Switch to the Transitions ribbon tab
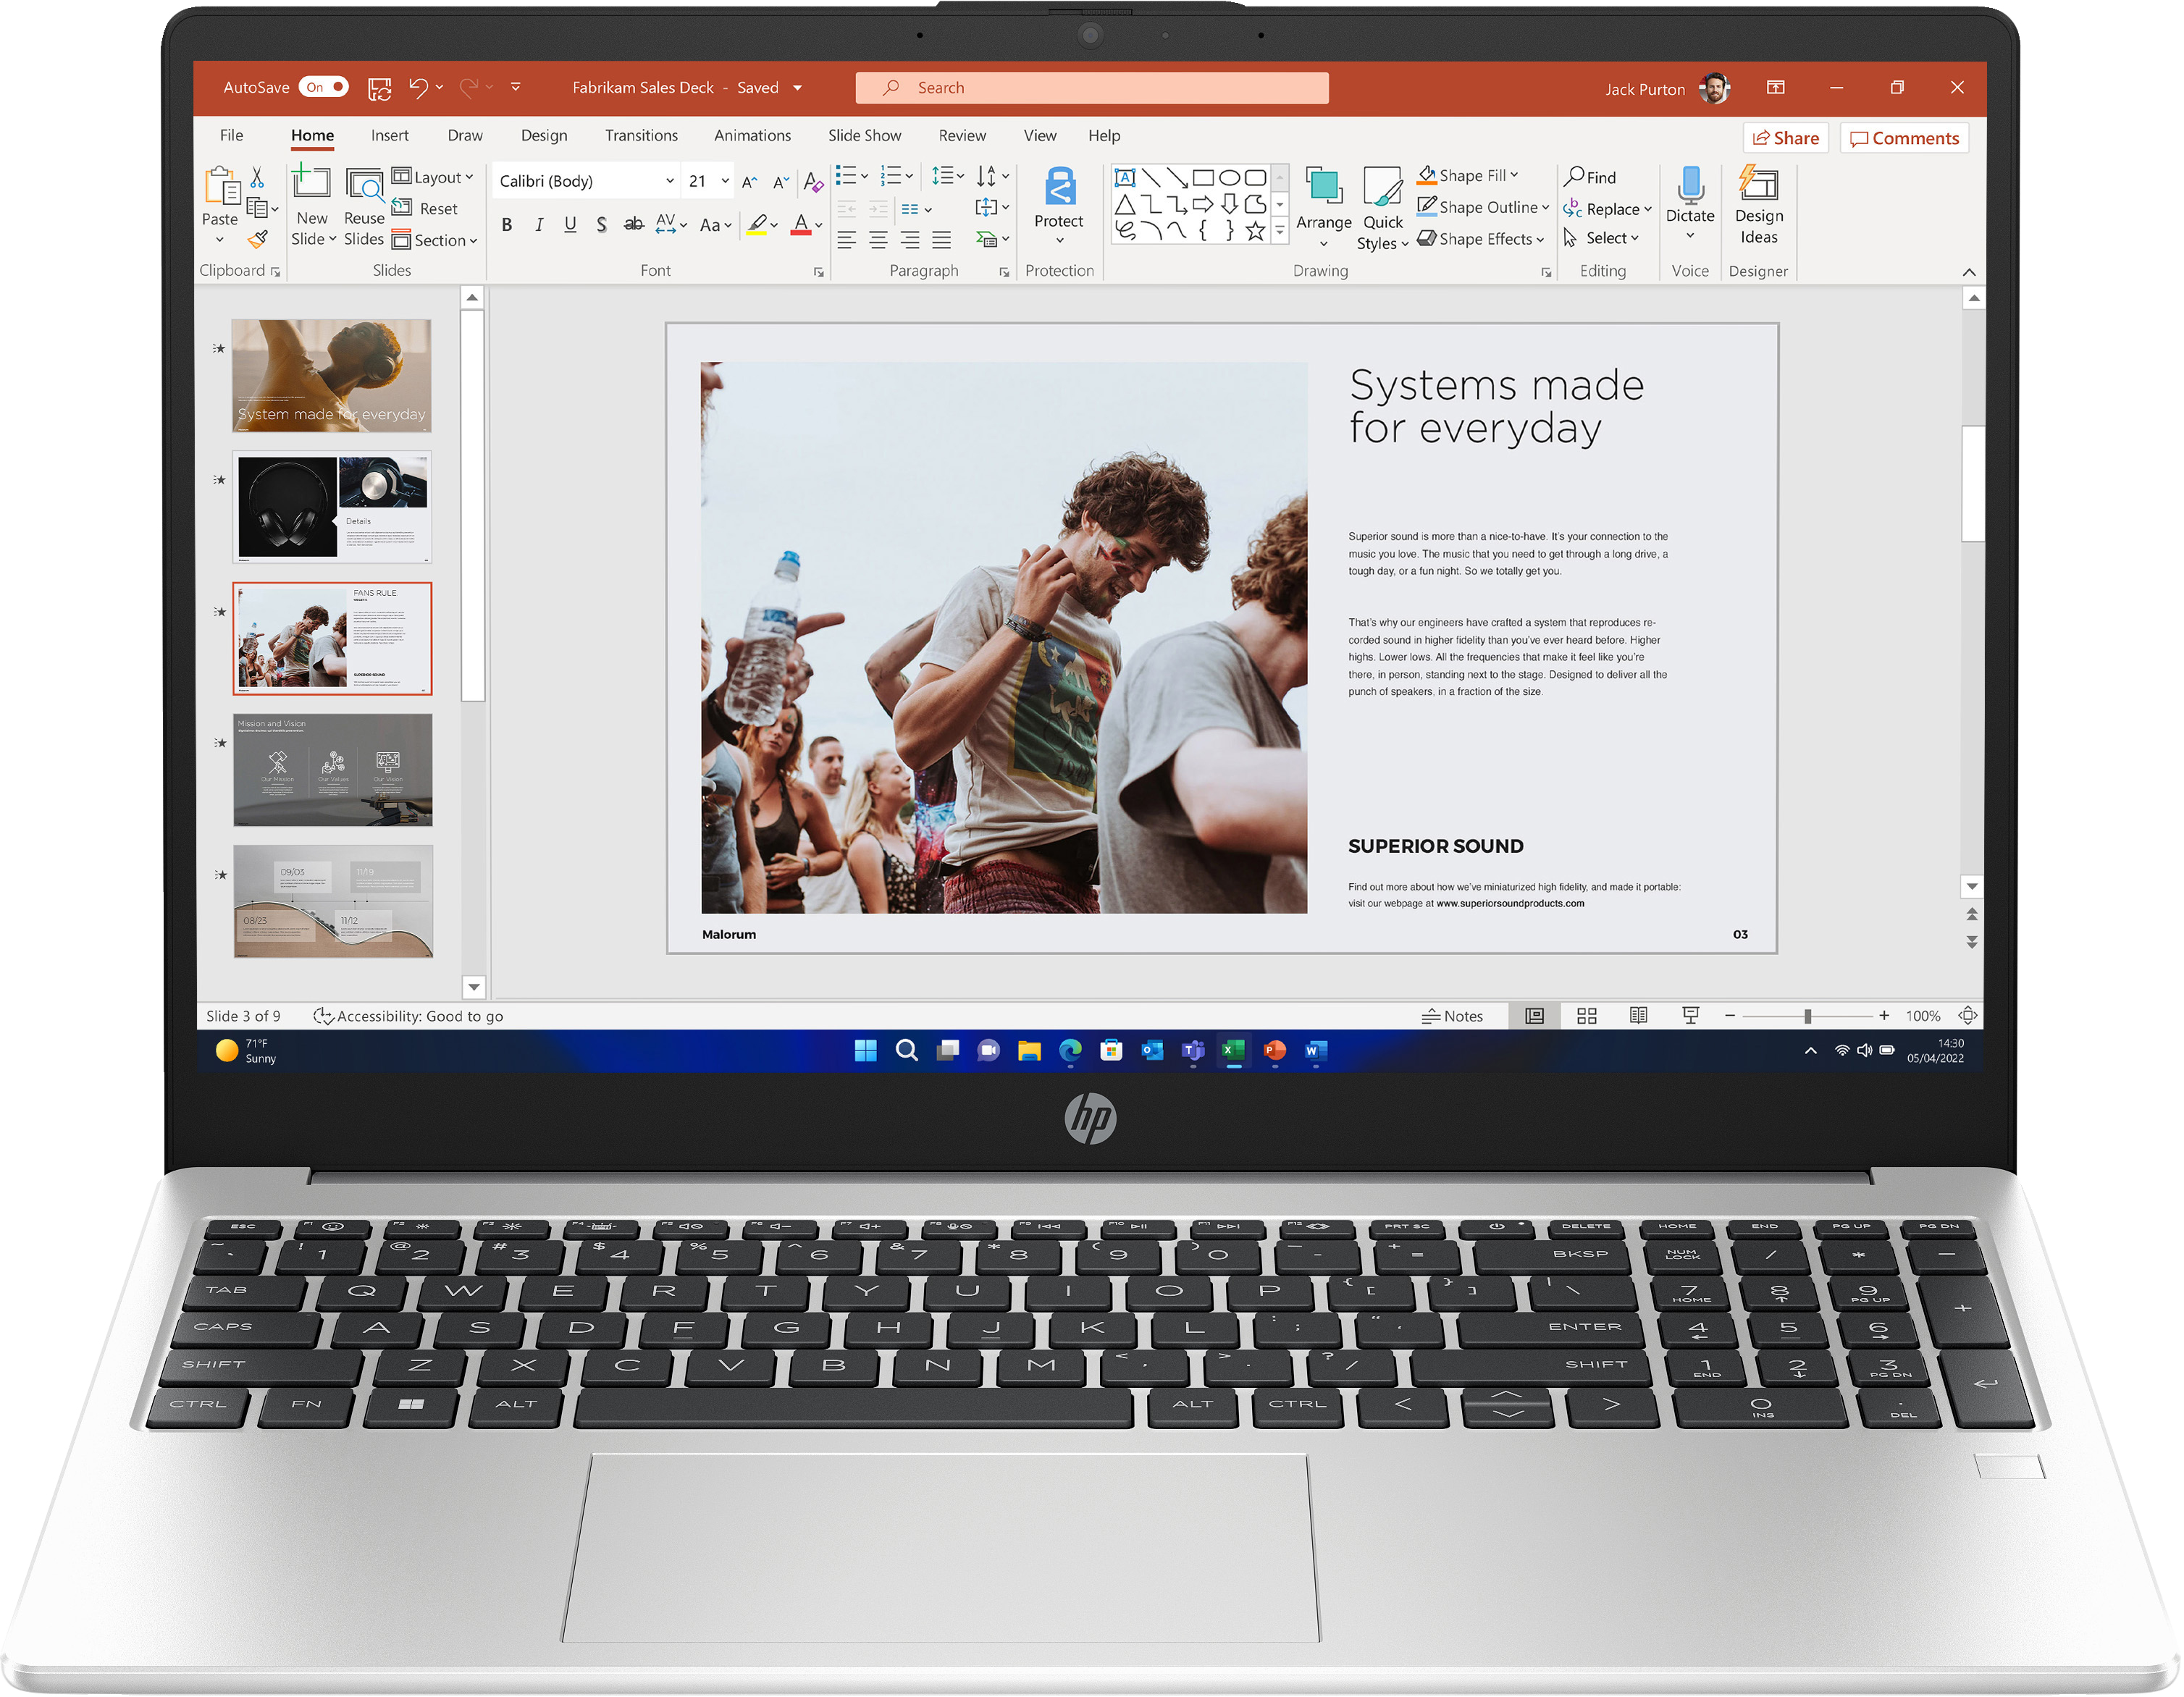Image resolution: width=2184 pixels, height=1697 pixels. [x=641, y=135]
